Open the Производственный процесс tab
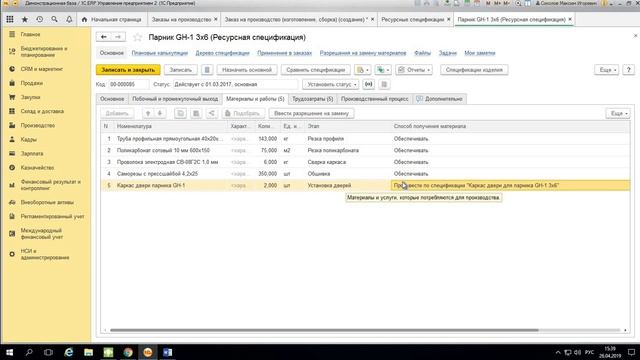This screenshot has width=640, height=360. point(374,99)
